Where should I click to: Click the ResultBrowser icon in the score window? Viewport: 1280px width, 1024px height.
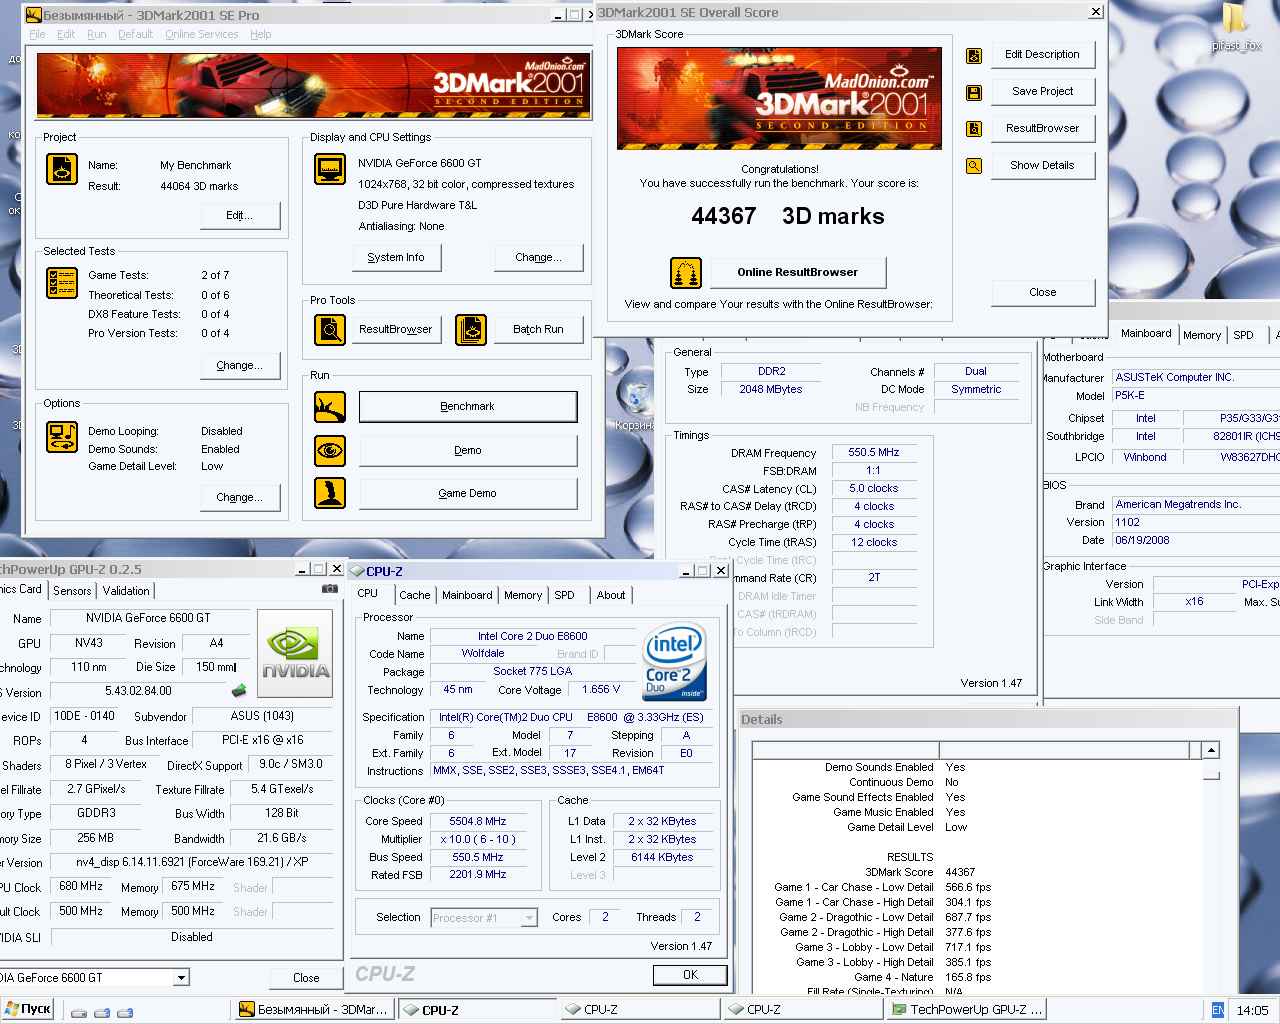[x=974, y=129]
